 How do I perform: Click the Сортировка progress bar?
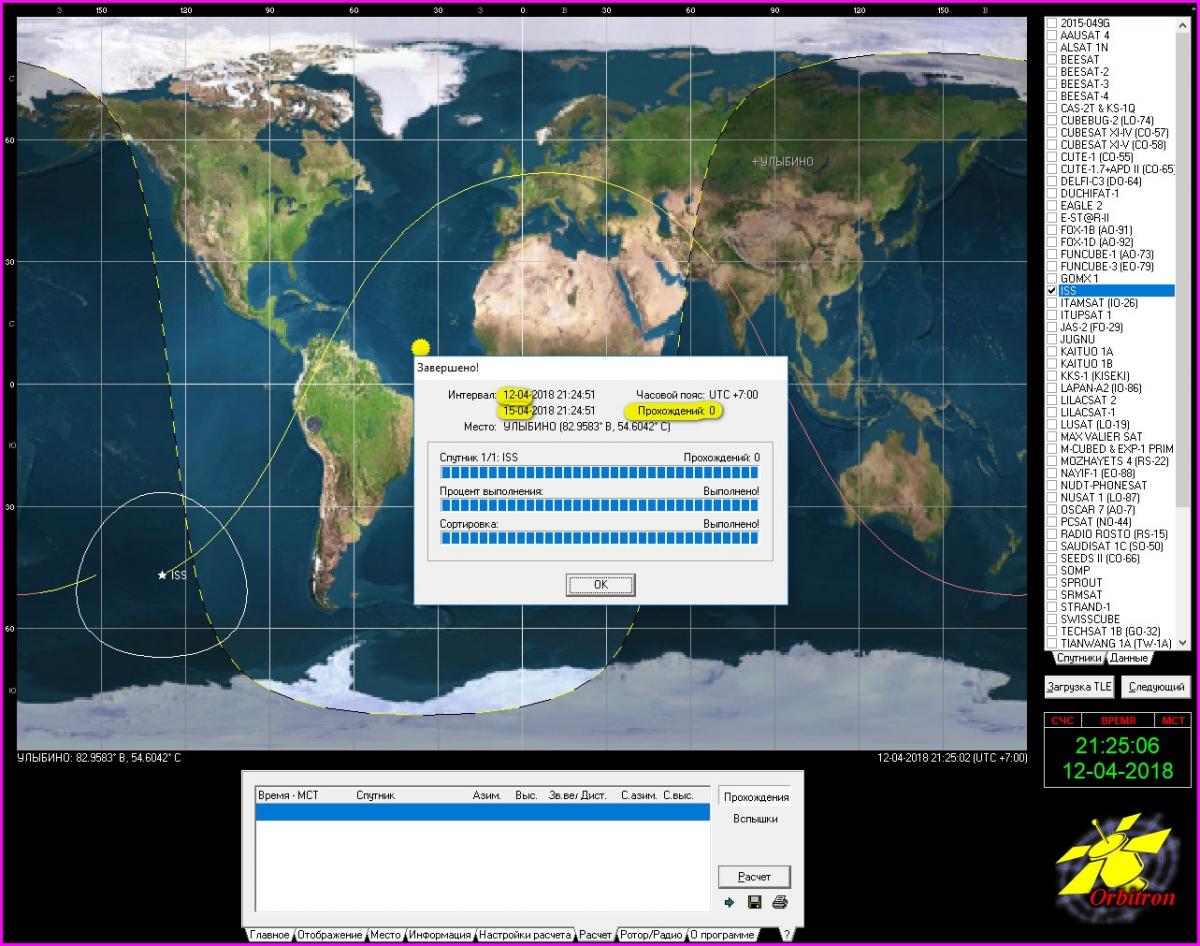coord(599,538)
